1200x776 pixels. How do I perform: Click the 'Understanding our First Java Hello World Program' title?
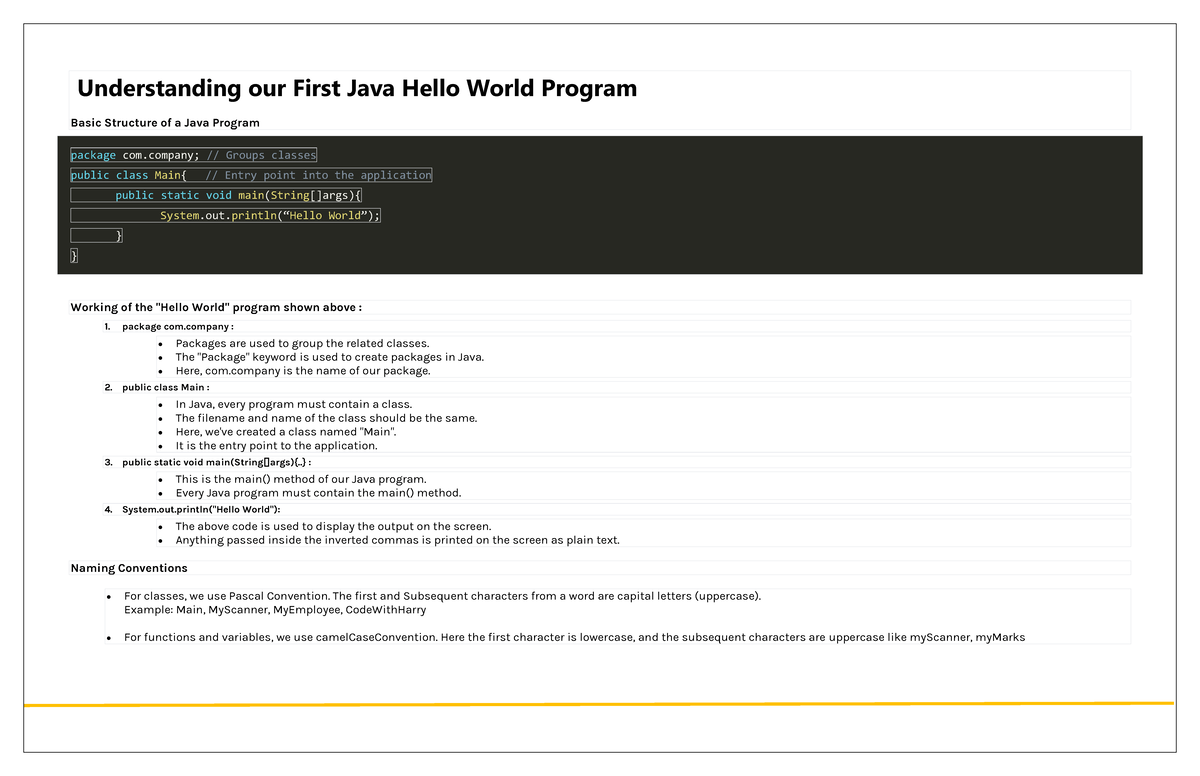pyautogui.click(x=356, y=89)
